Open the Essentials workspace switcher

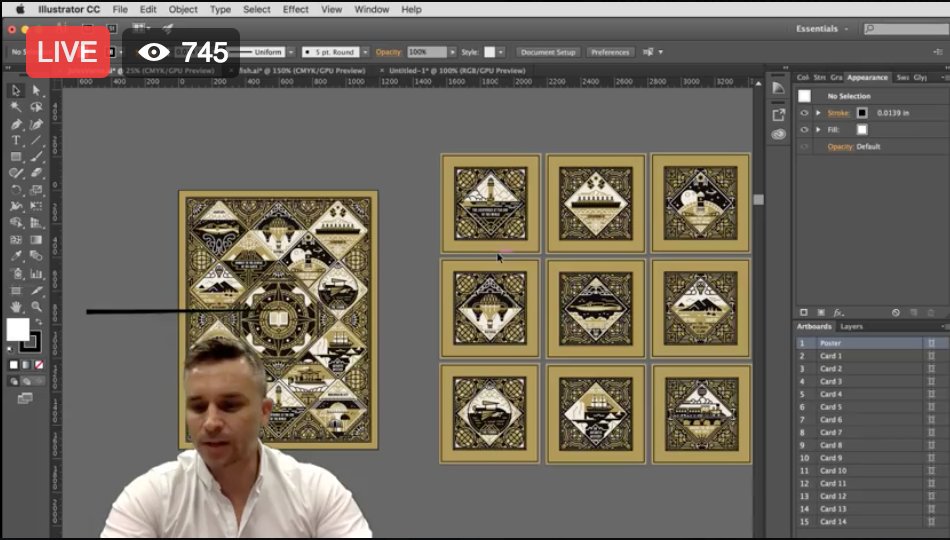(x=822, y=28)
